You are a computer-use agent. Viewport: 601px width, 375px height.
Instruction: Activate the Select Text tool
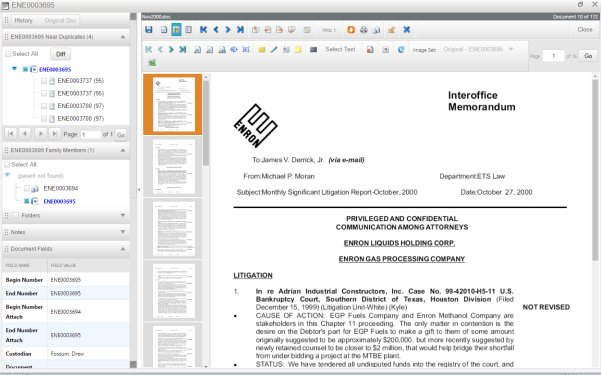click(340, 49)
